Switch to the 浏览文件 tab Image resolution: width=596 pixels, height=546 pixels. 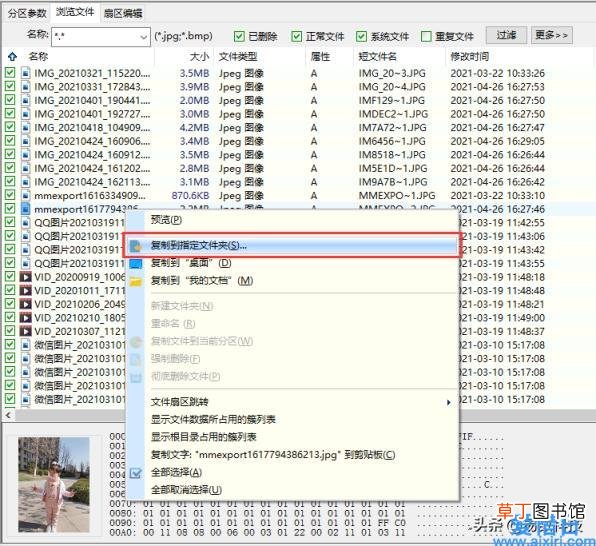(75, 12)
